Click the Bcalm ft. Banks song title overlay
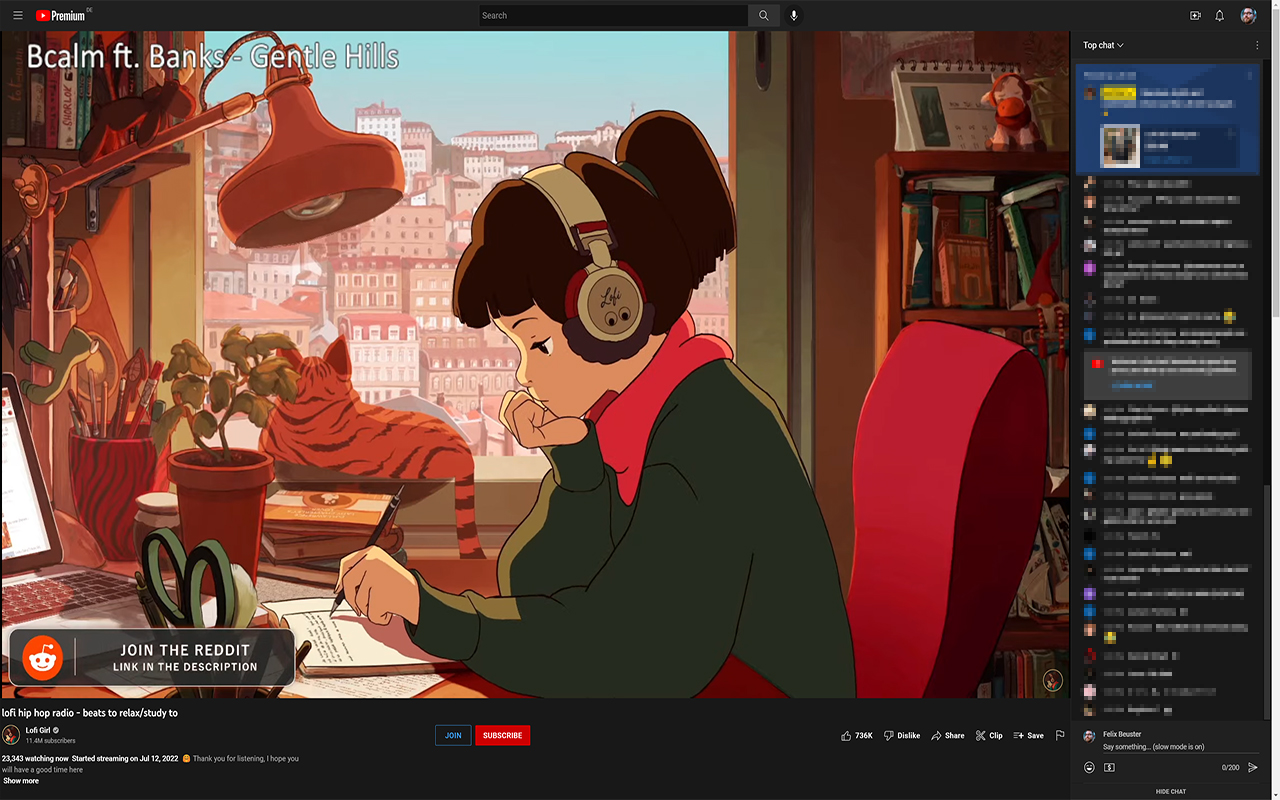This screenshot has height=800, width=1280. click(x=212, y=56)
